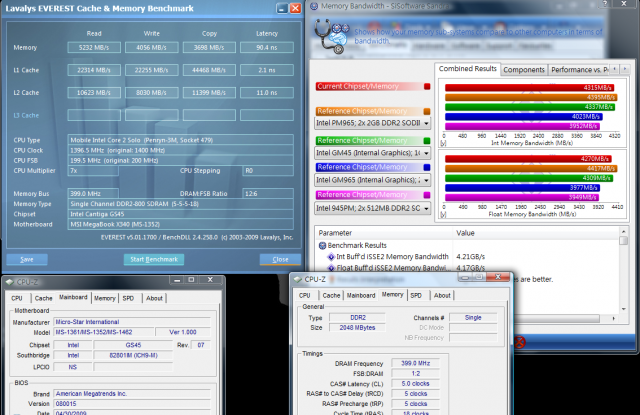Click Micro-Star International manufacturer field
The height and width of the screenshot is (415, 640).
132,322
